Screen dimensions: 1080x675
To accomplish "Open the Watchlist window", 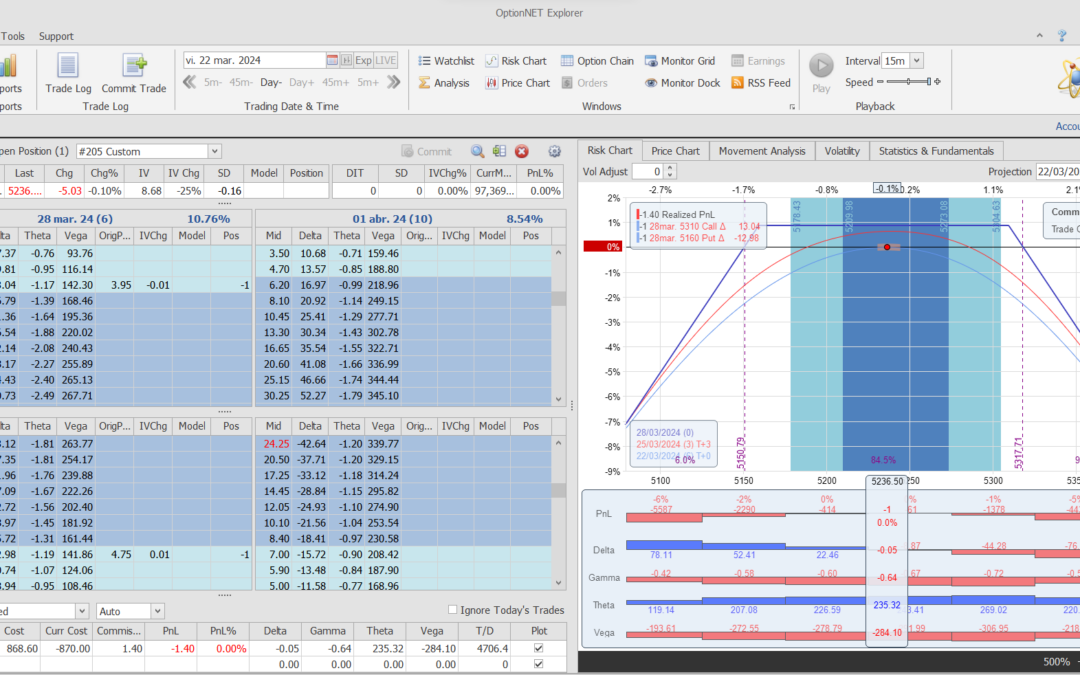I will tap(445, 61).
